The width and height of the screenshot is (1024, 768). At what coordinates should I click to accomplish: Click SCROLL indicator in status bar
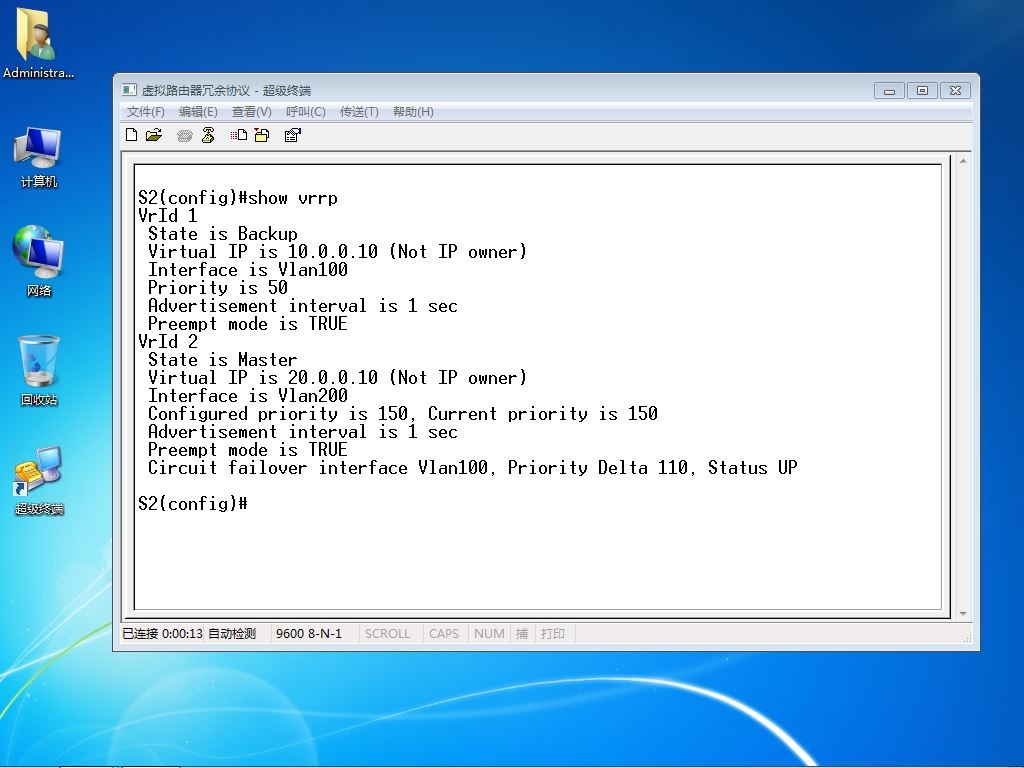(387, 633)
